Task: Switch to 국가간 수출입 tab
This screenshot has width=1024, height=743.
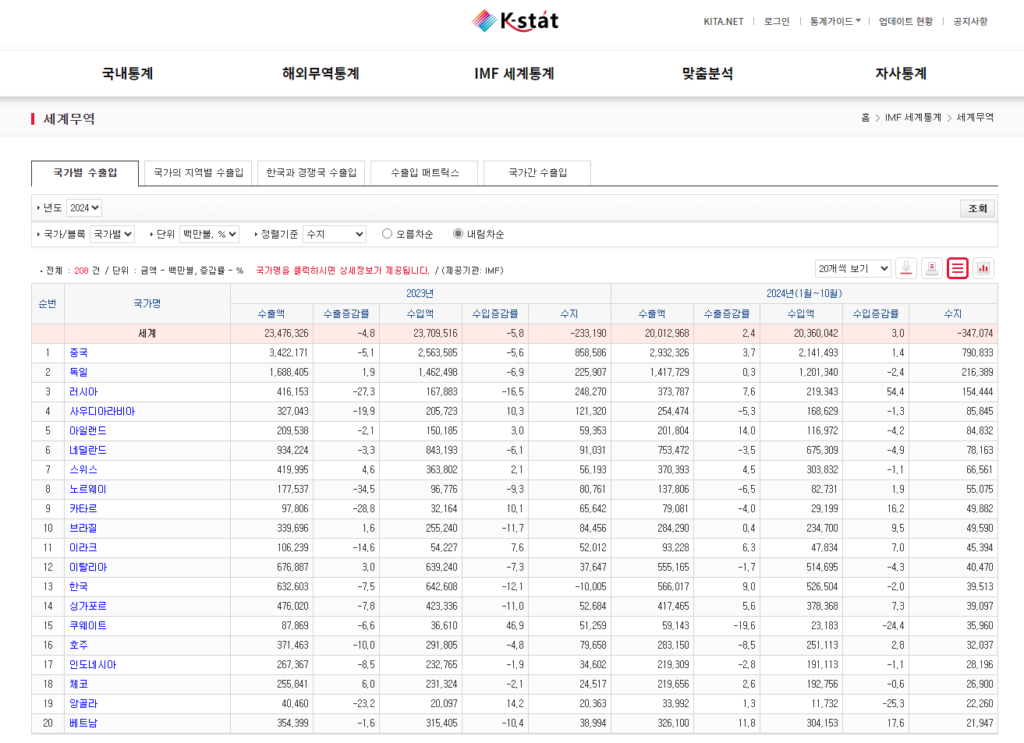Action: pyautogui.click(x=537, y=173)
